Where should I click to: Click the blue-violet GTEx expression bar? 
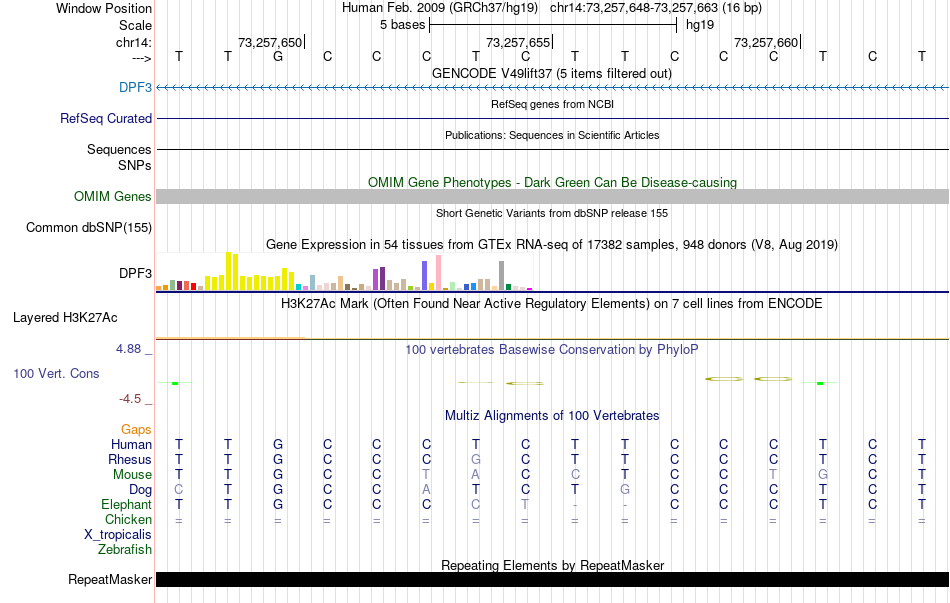[424, 275]
